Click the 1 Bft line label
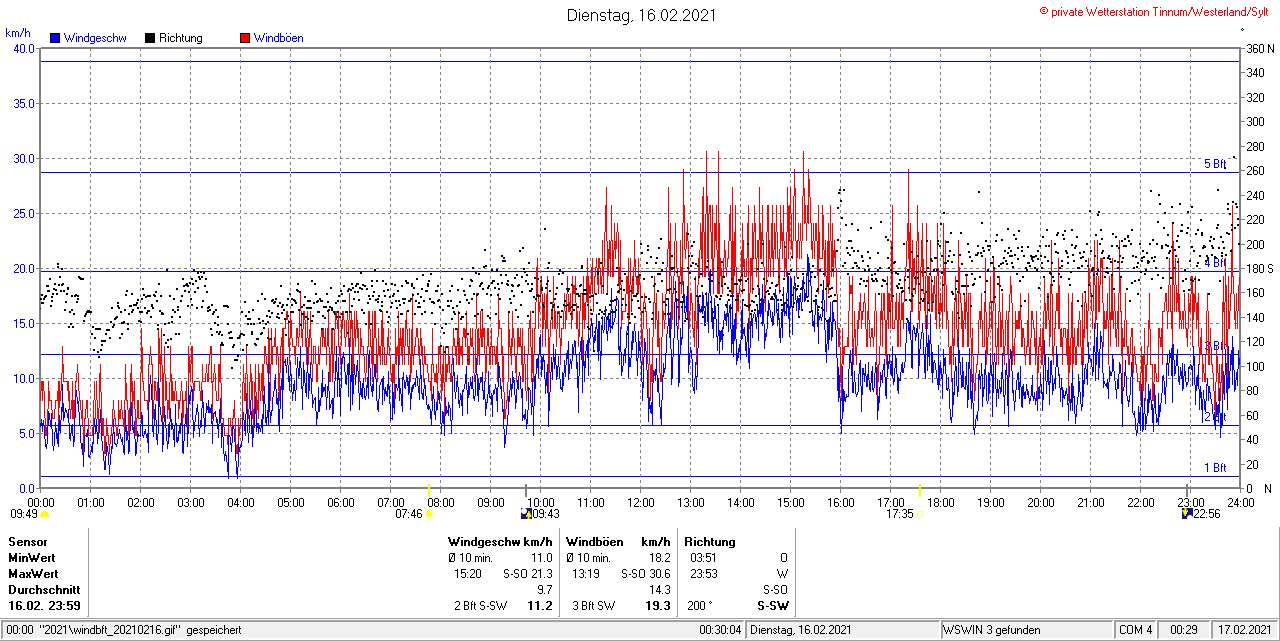1280x641 pixels. pos(1215,468)
